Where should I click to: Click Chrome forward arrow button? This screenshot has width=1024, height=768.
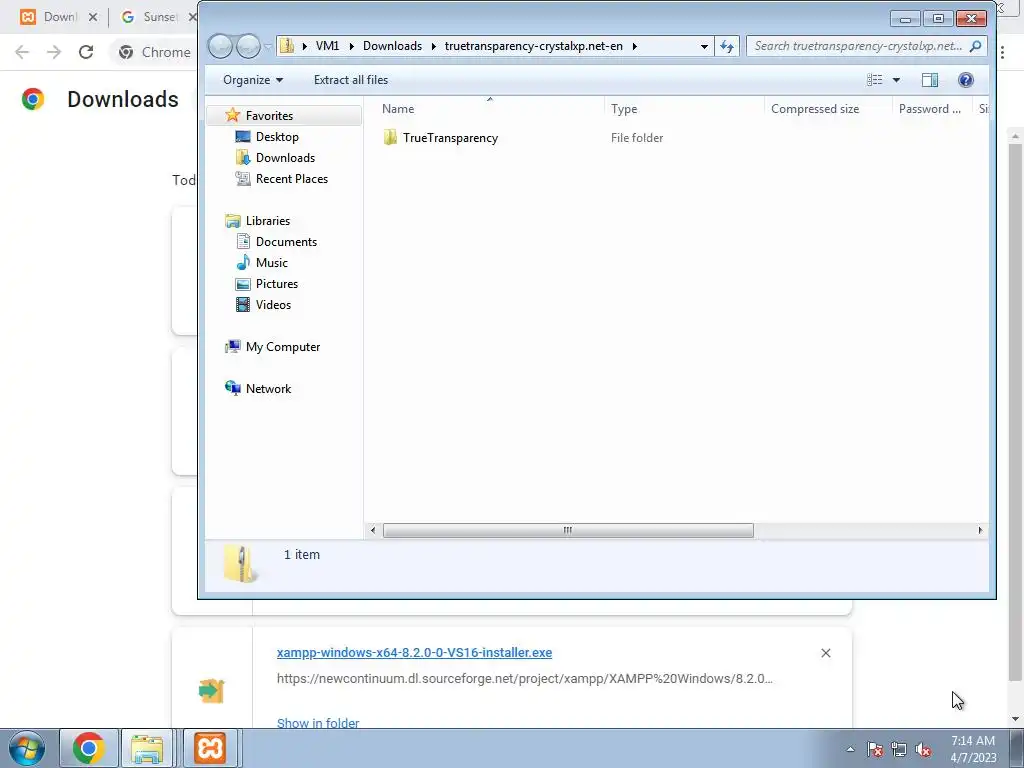(54, 52)
